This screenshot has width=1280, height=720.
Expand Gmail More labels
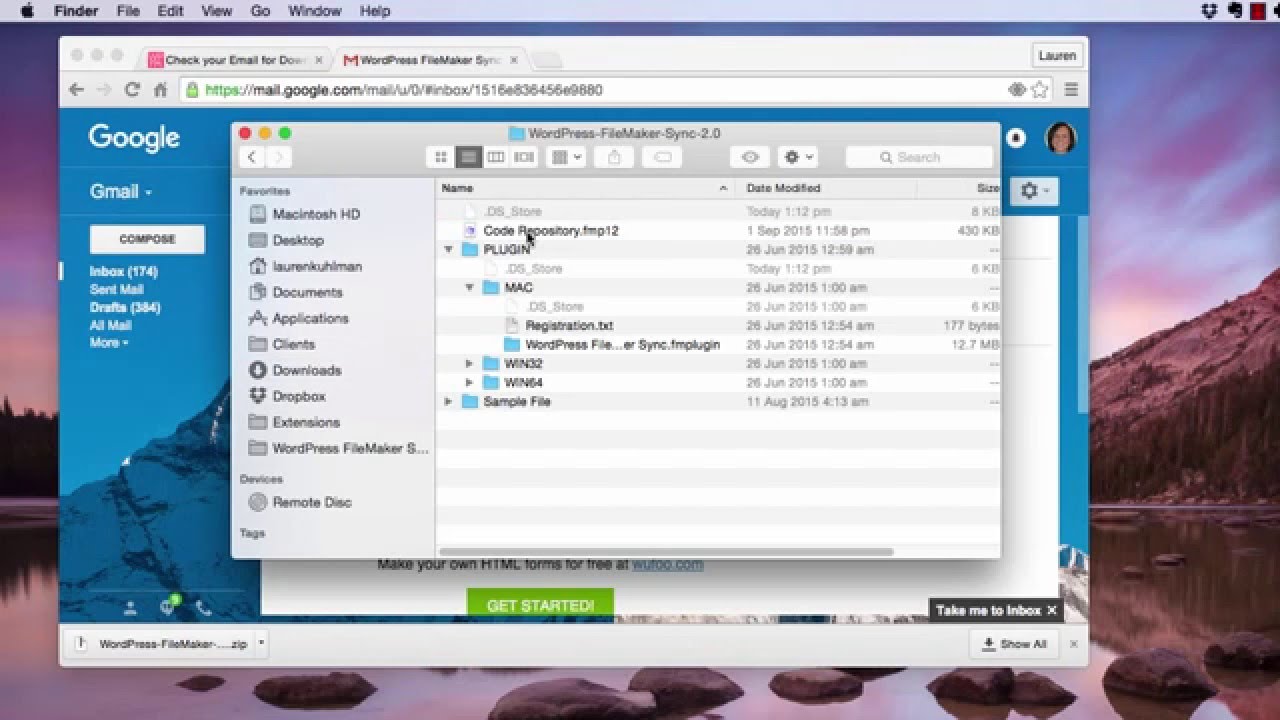pyautogui.click(x=109, y=342)
